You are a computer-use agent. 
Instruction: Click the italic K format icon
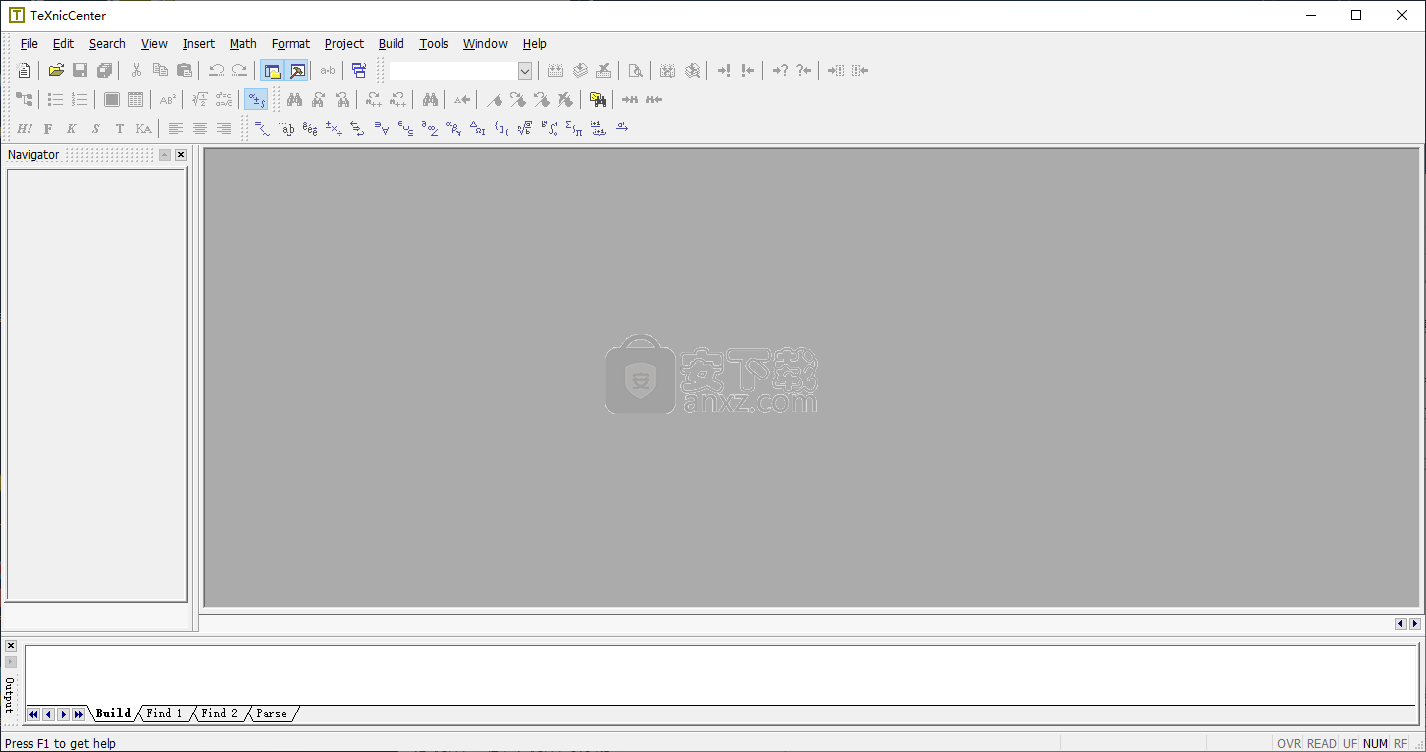pos(72,129)
